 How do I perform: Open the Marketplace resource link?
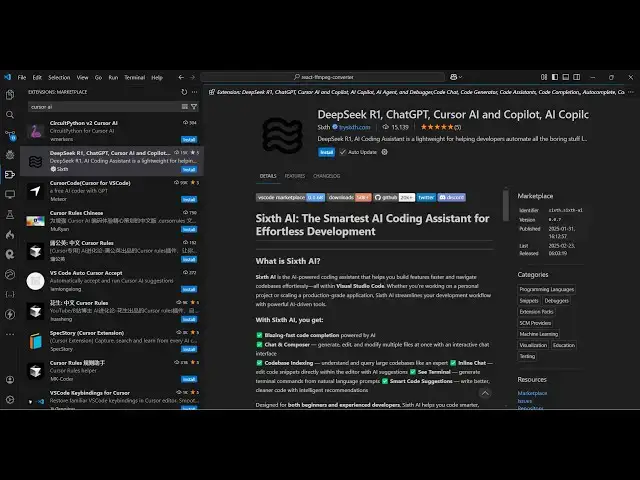click(x=532, y=393)
